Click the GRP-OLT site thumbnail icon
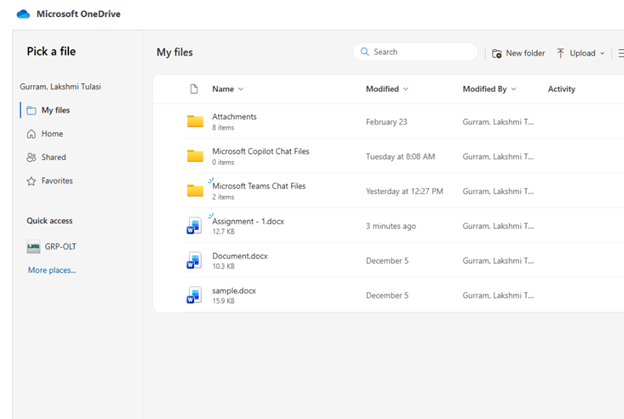Image resolution: width=624 pixels, height=419 pixels. [33, 247]
